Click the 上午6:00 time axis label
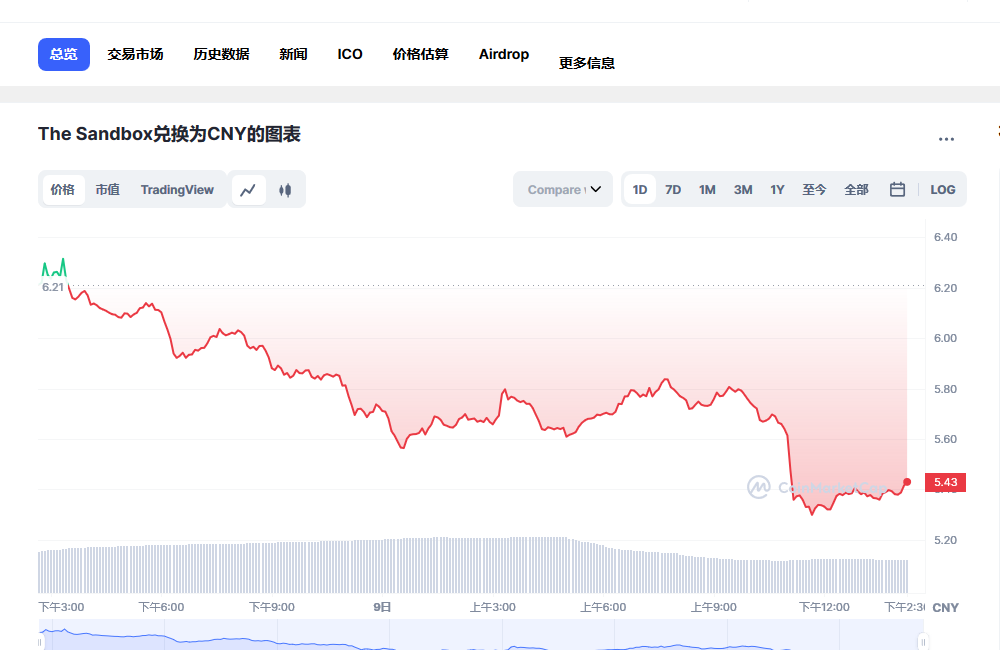1000x650 pixels. point(603,607)
